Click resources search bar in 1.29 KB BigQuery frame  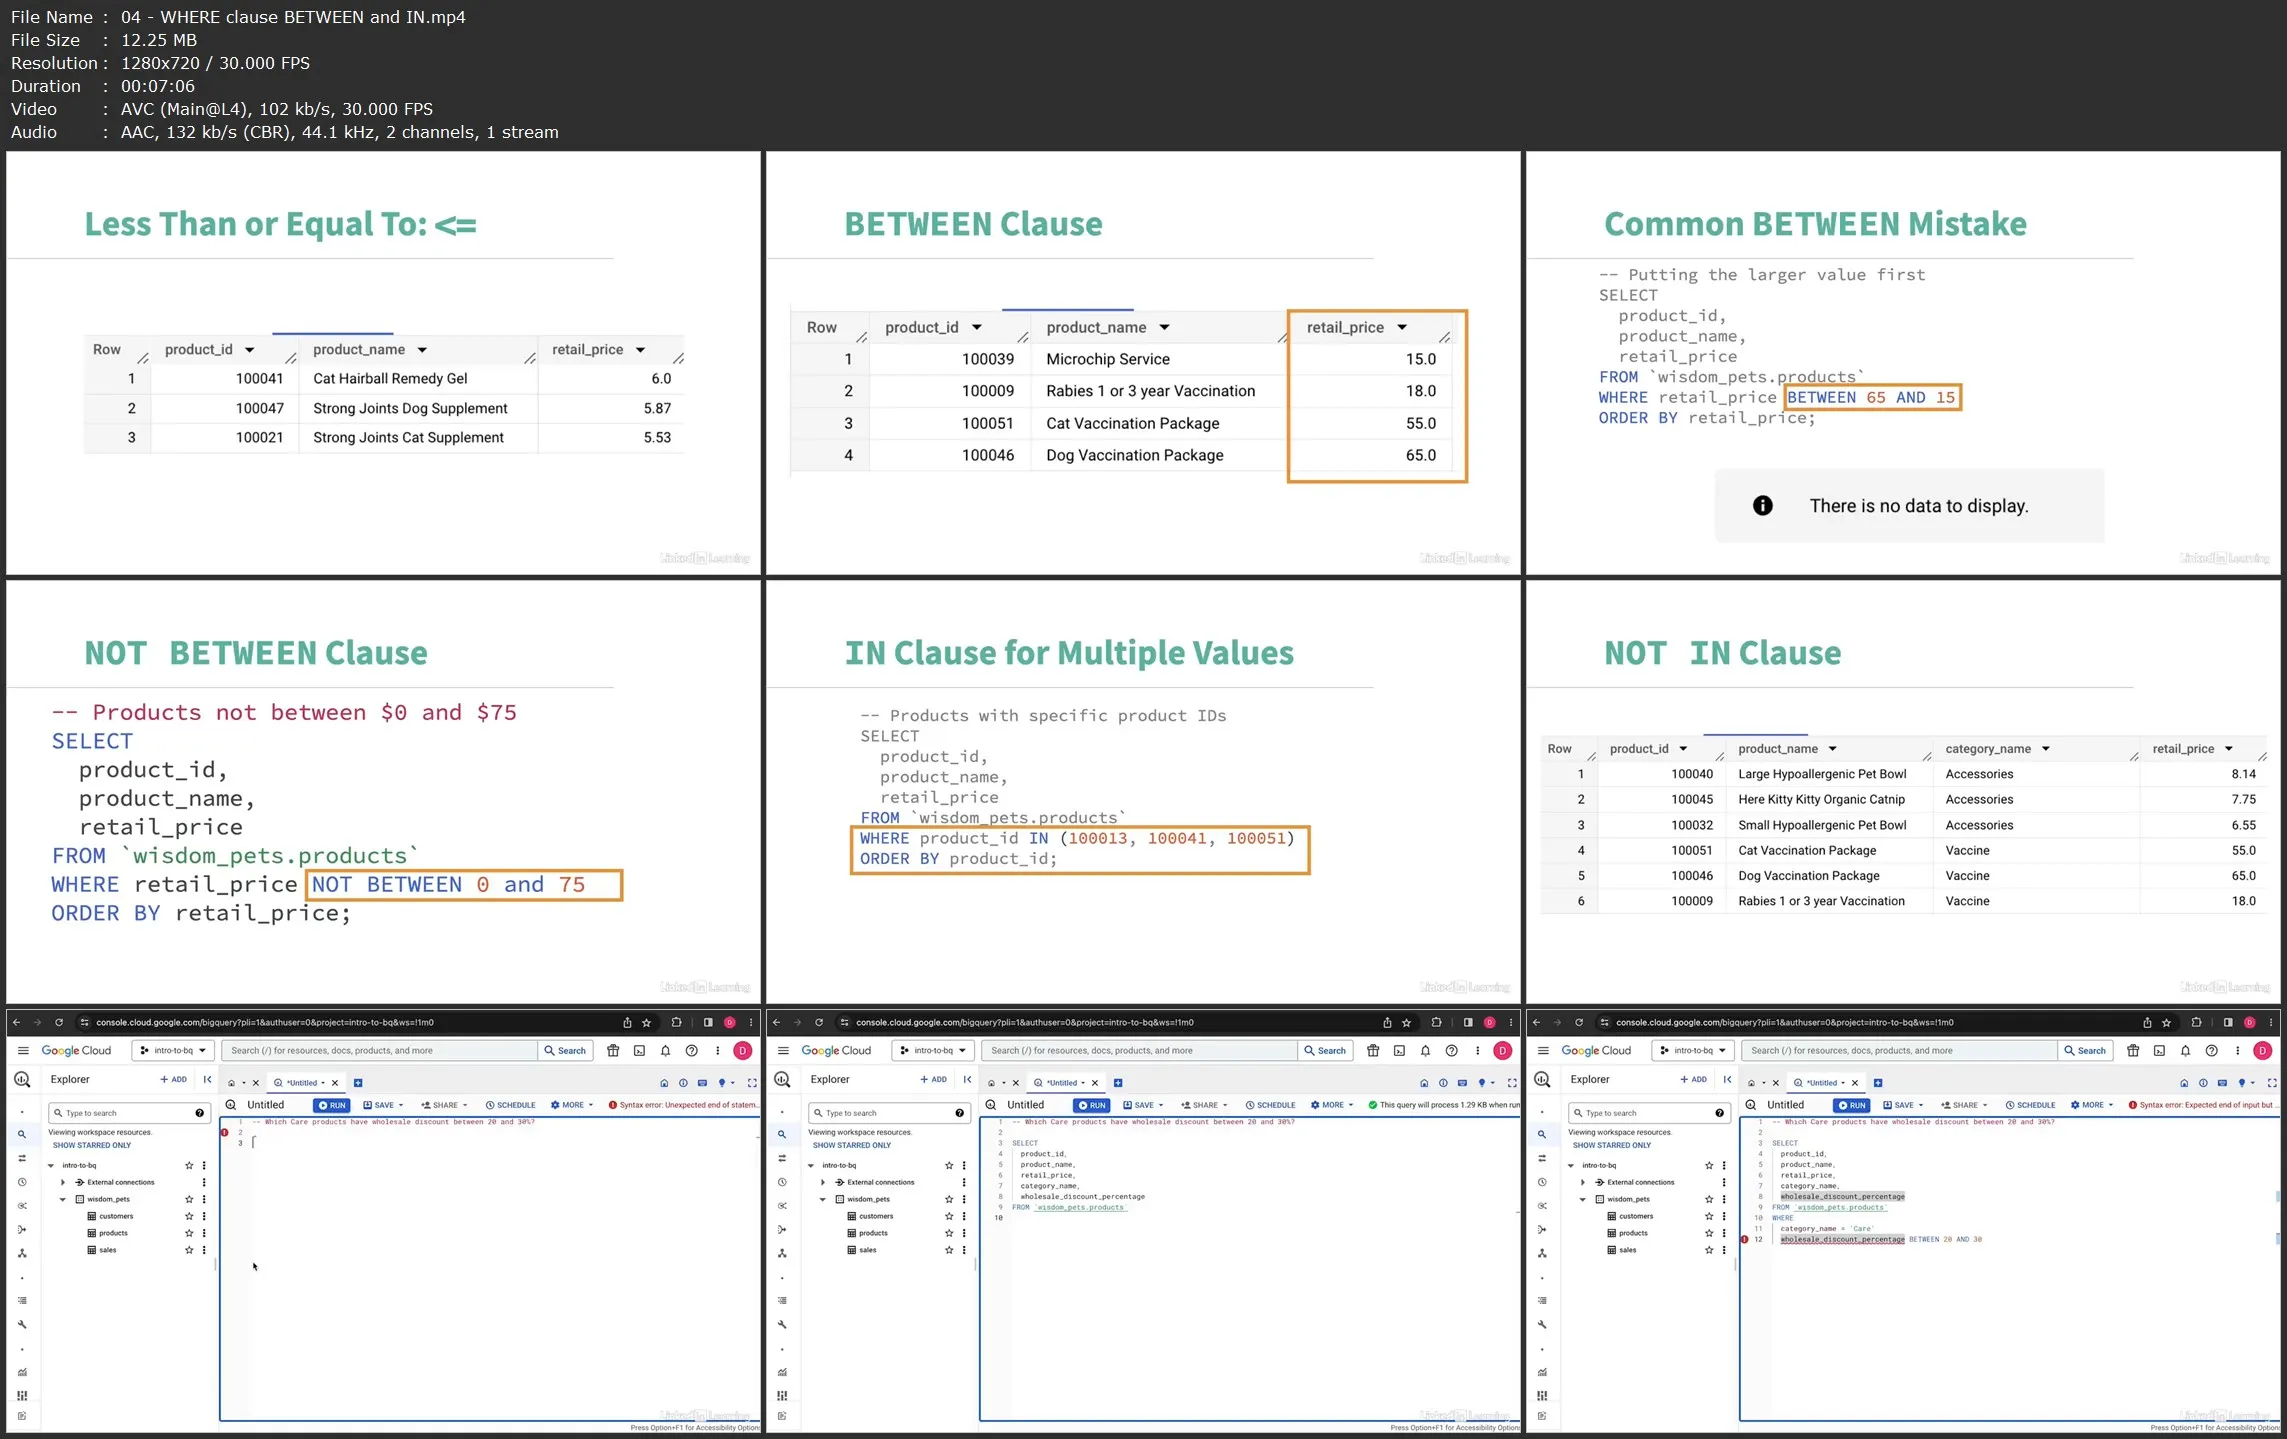point(1139,1050)
